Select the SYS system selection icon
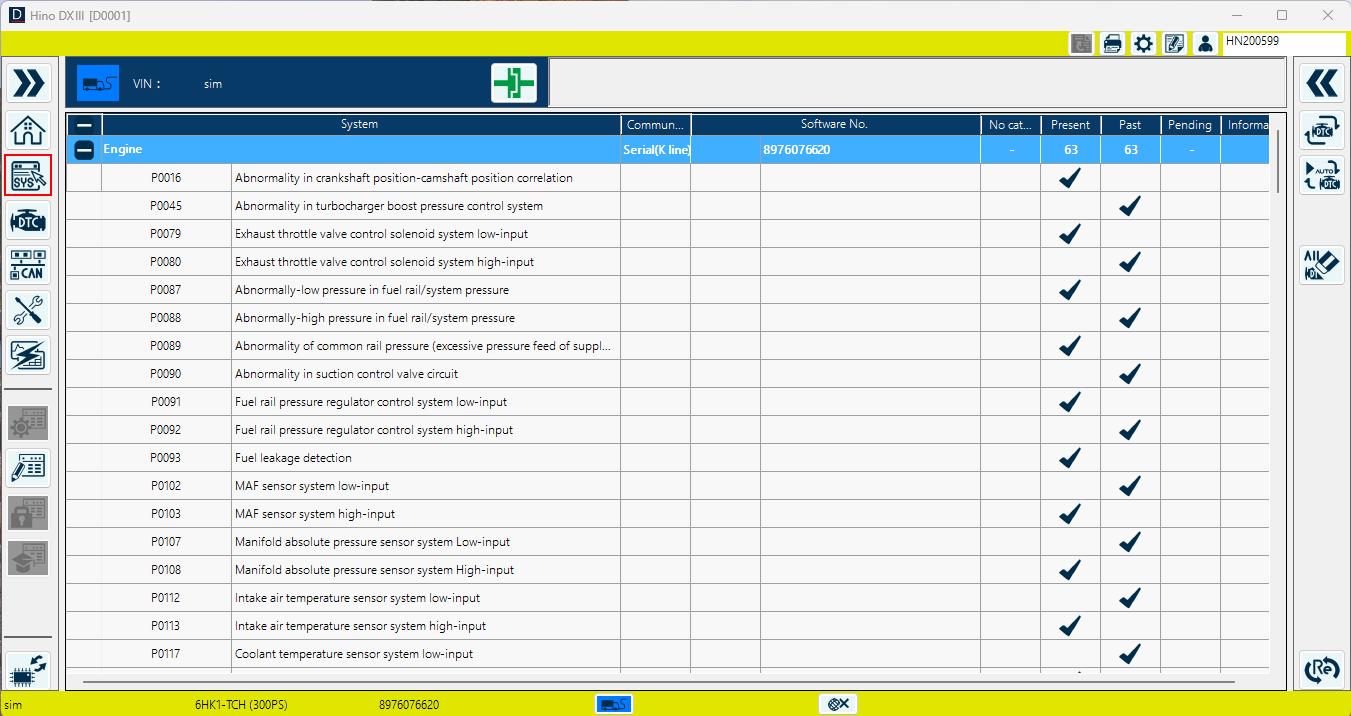1351x716 pixels. (28, 175)
